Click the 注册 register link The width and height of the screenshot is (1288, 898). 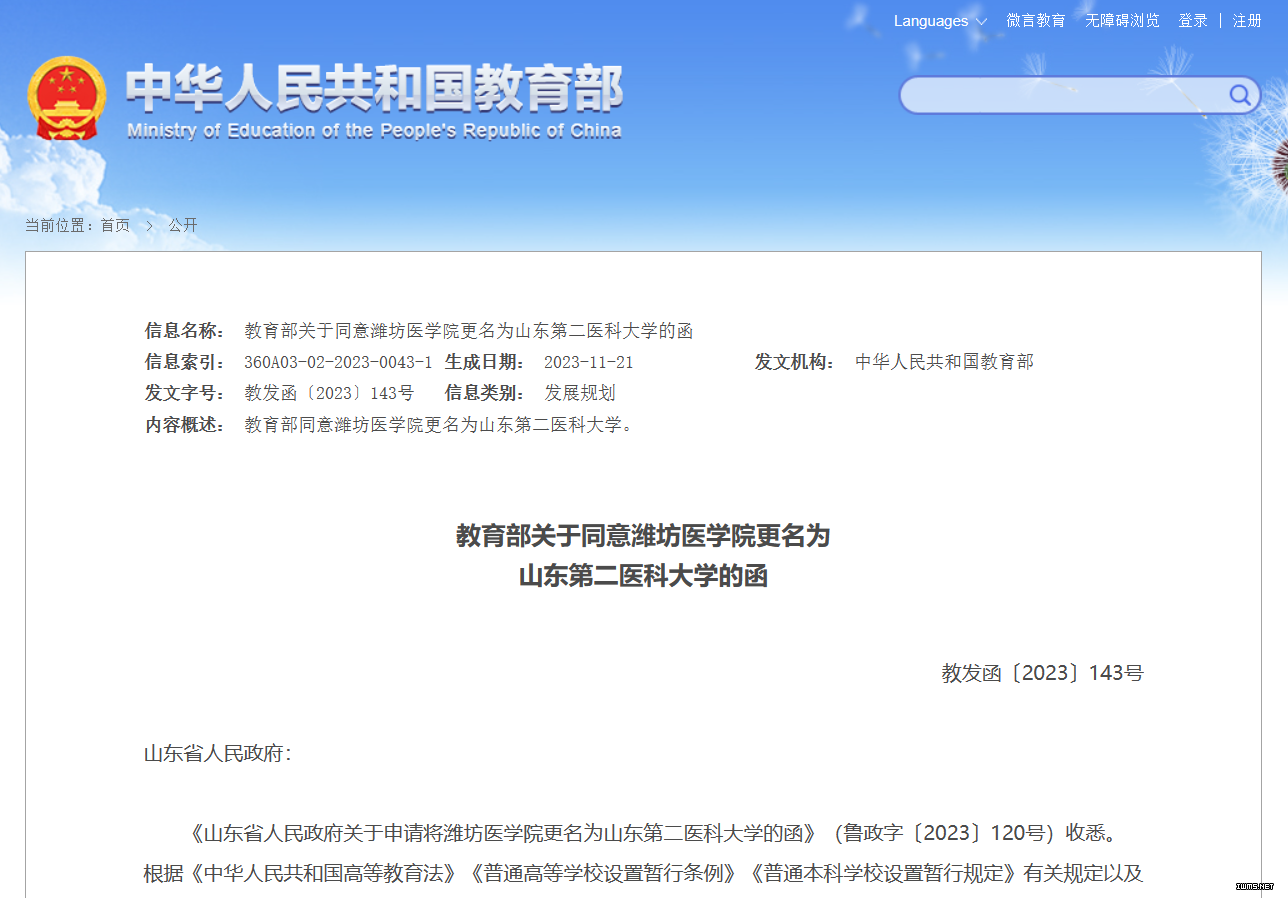pyautogui.click(x=1247, y=21)
